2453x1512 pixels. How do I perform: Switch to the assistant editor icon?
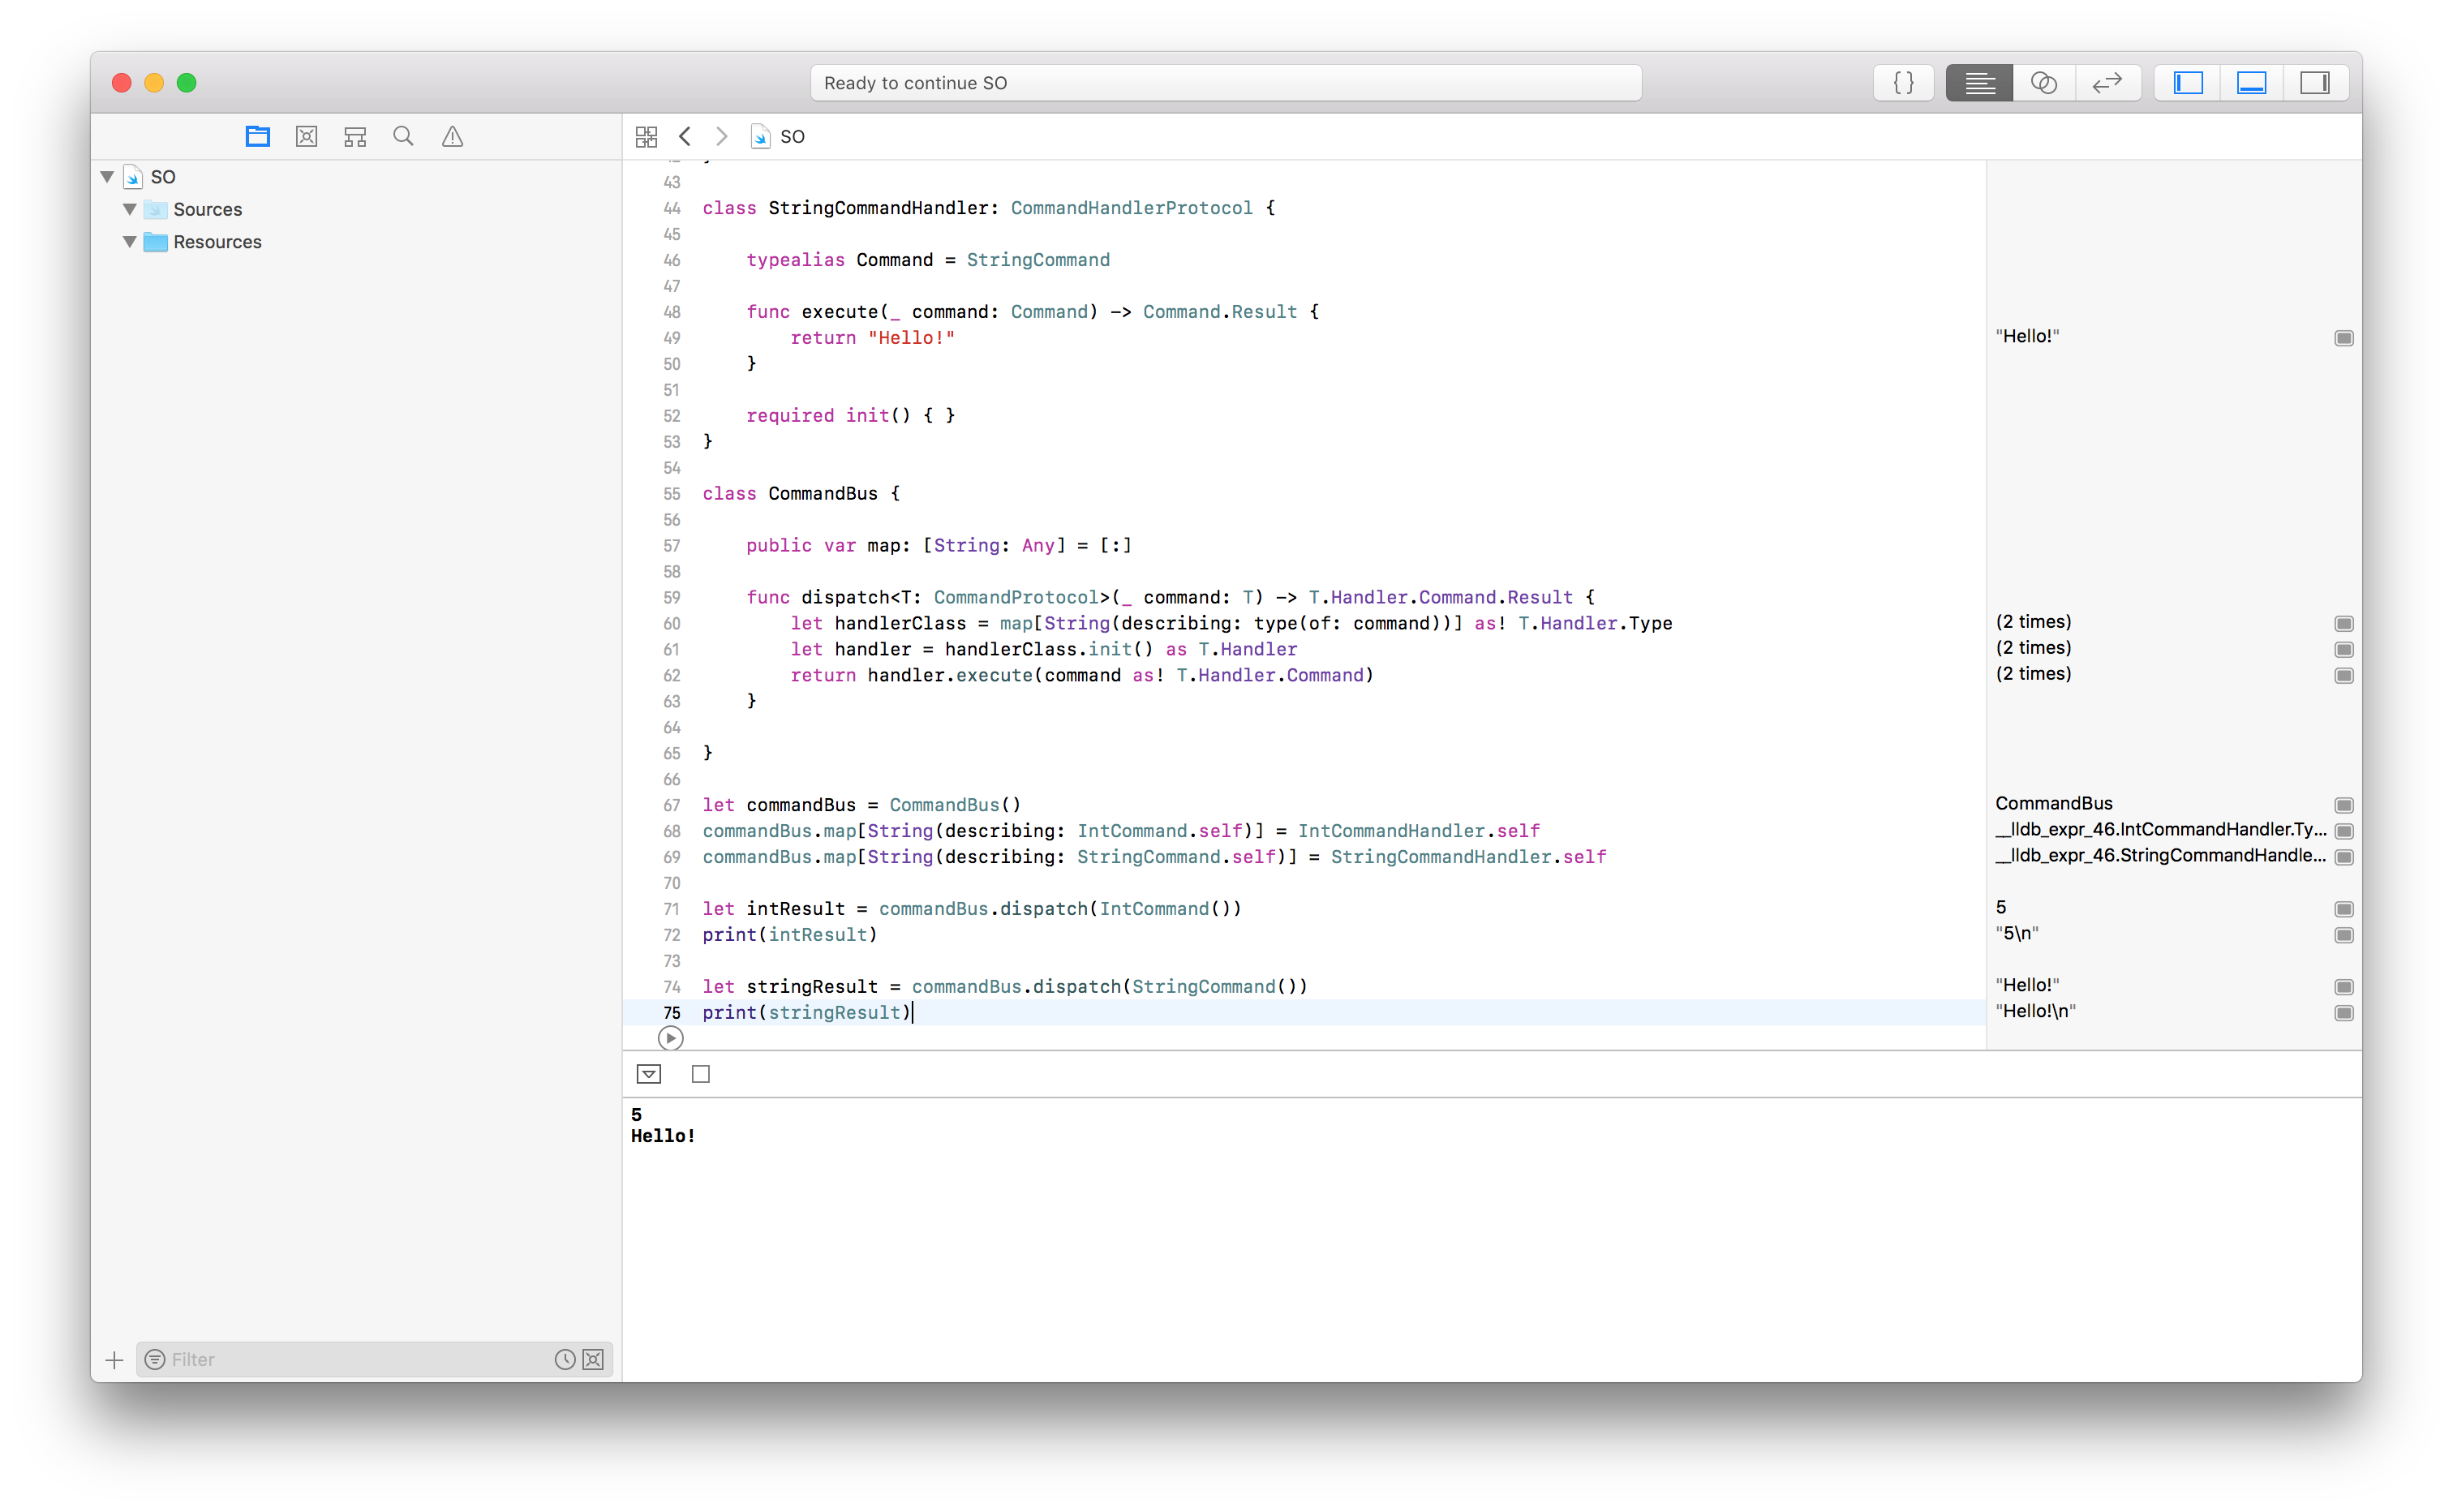coord(2043,83)
